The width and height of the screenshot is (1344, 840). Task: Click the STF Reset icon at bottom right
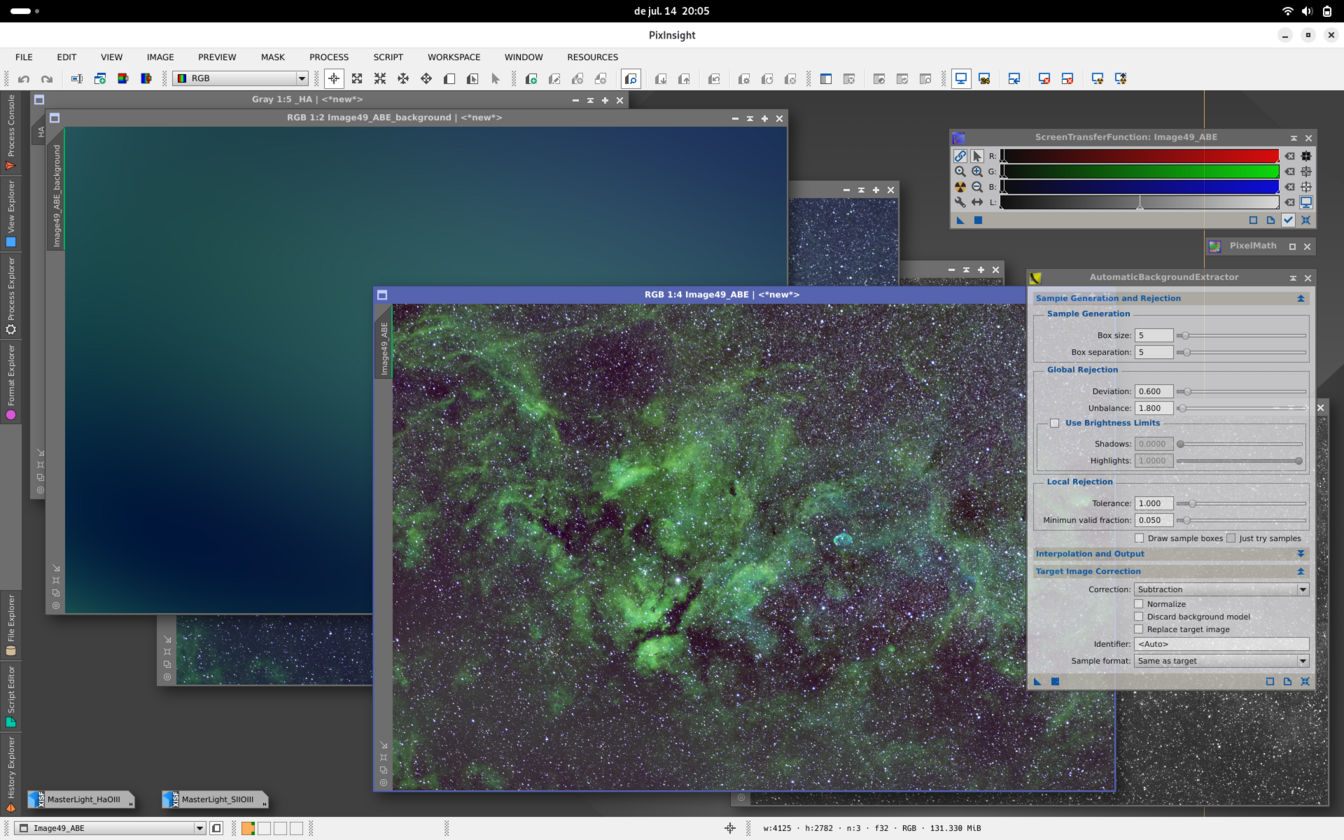[1306, 220]
